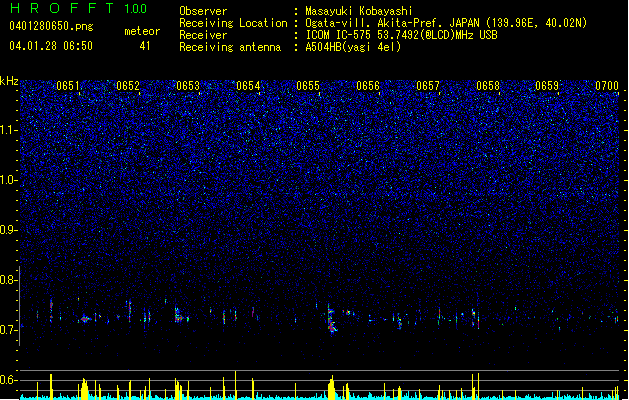
Task: Select observer name Masayuki Kobayashi
Action: click(359, 11)
